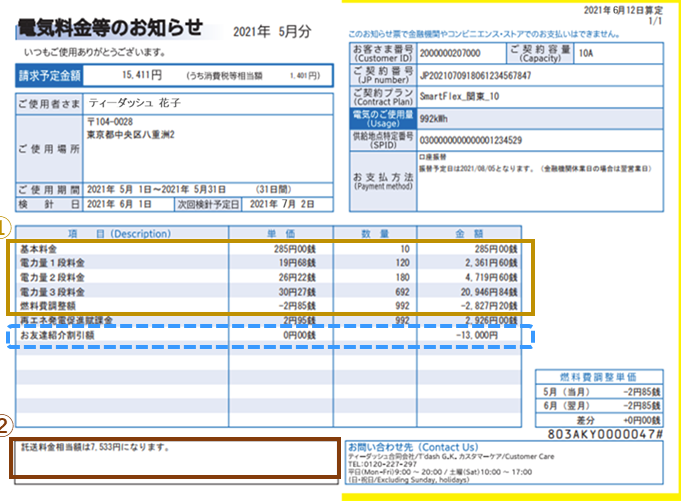Select the amount 20,946円84銭
Viewport: 681px width, 501px height.
coord(489,292)
